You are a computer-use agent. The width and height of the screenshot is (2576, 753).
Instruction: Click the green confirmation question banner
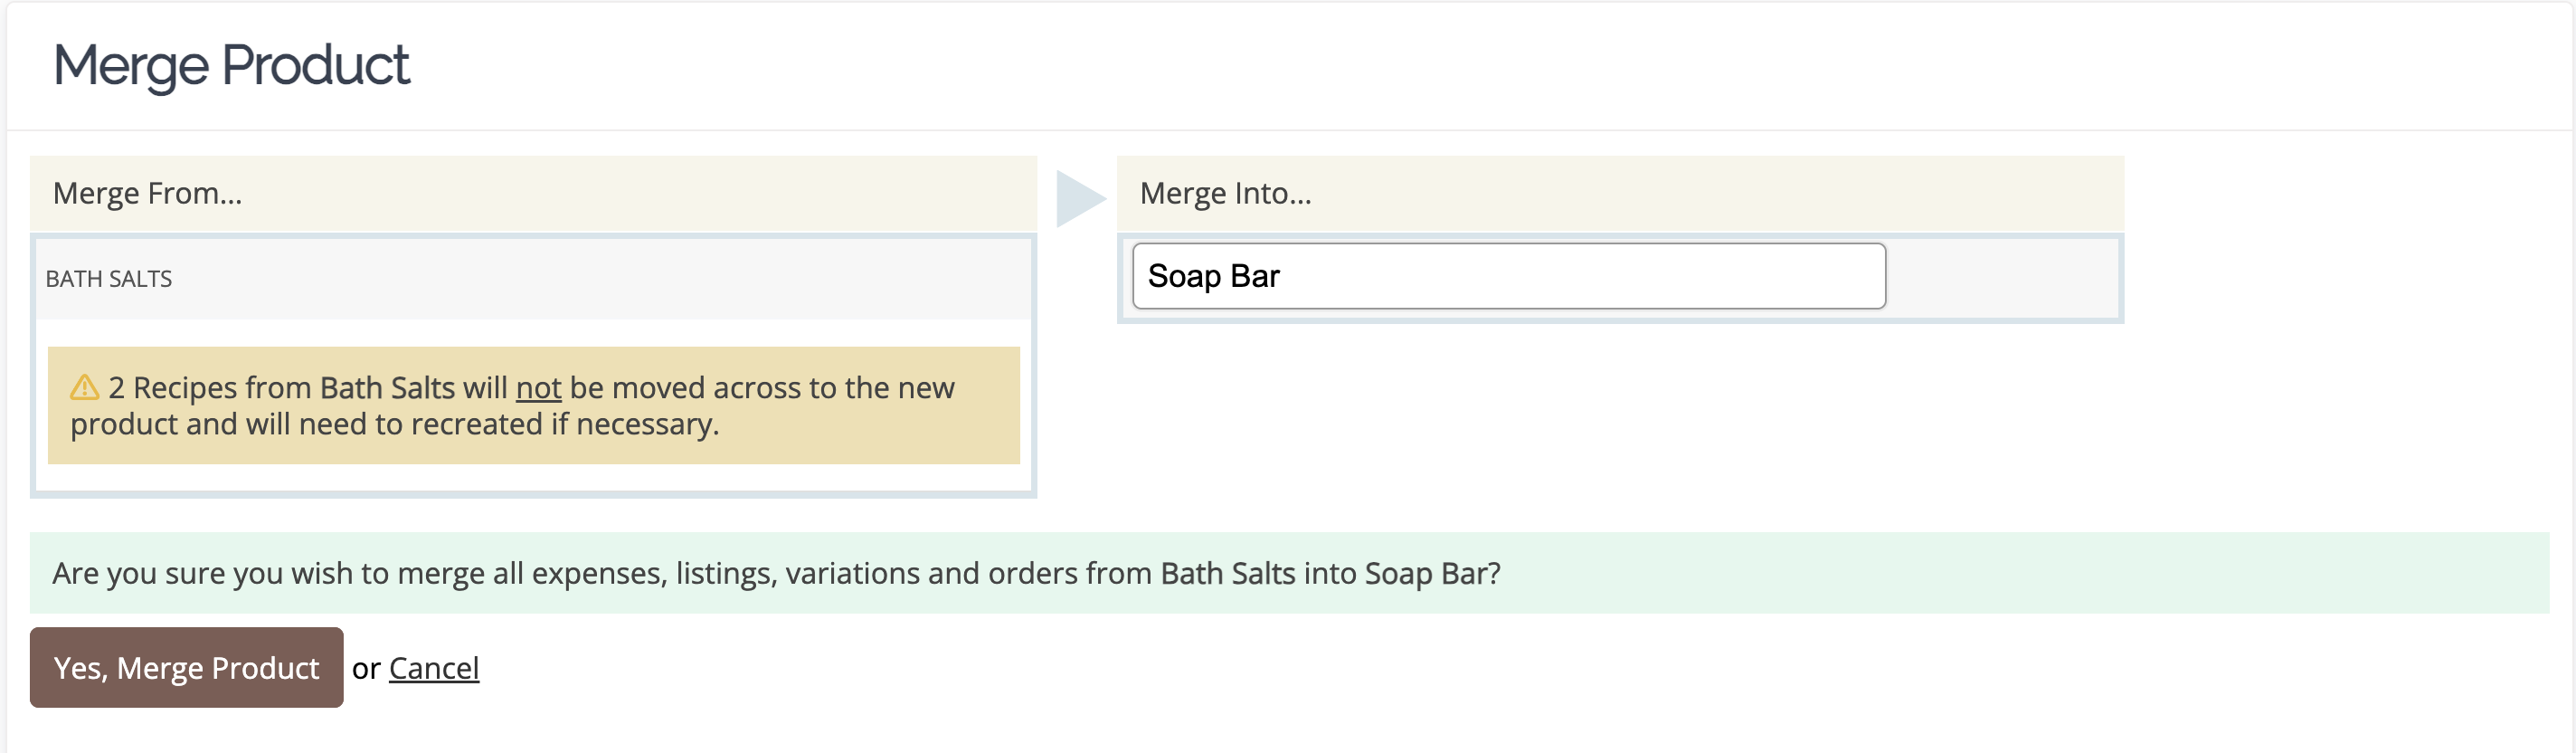[1289, 573]
